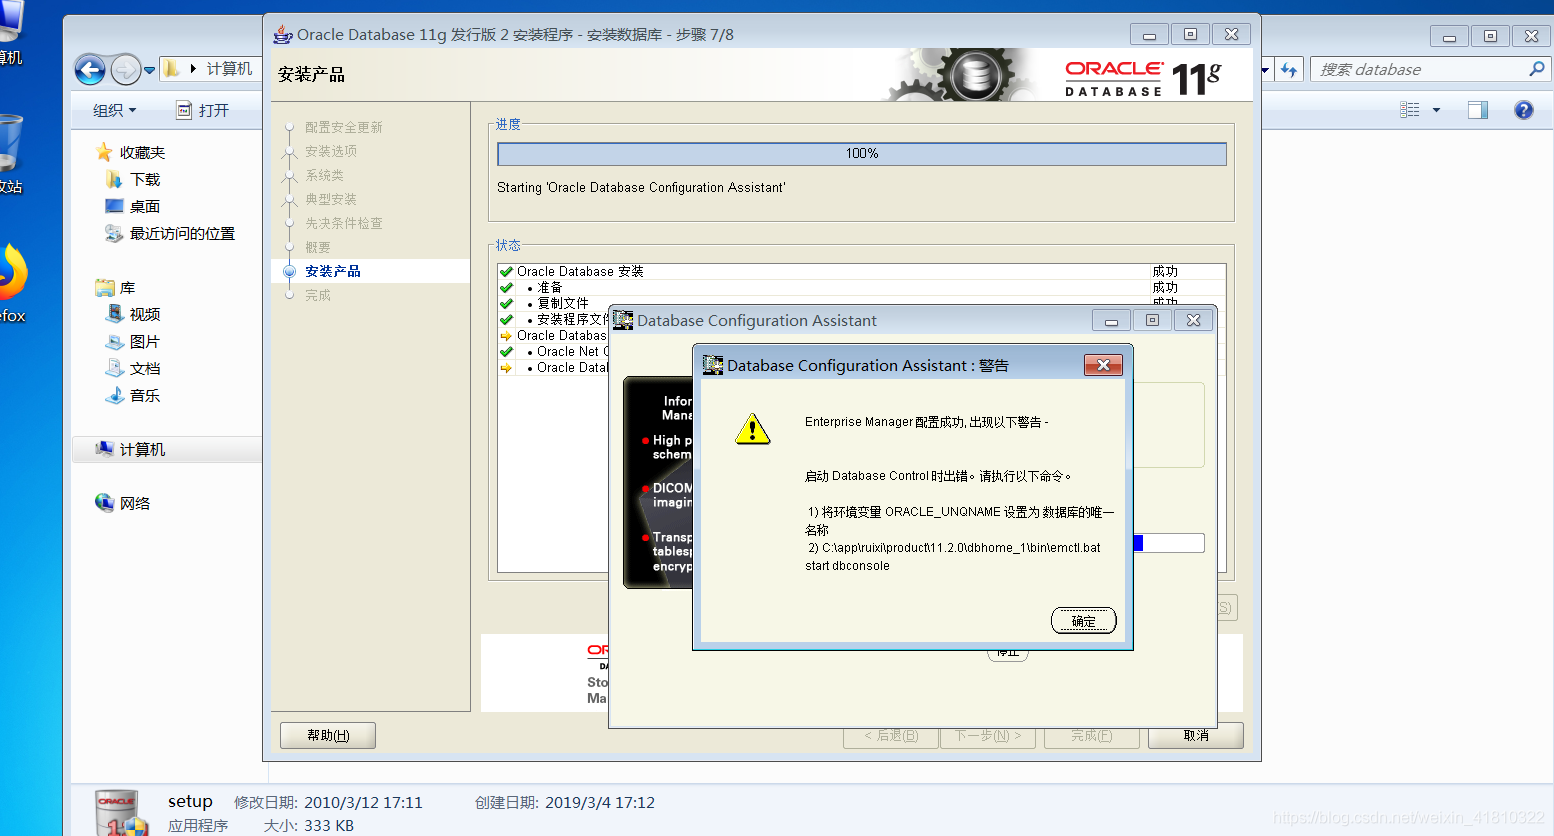Select 文档 in the Explorer sidebar
Image resolution: width=1554 pixels, height=836 pixels.
143,368
